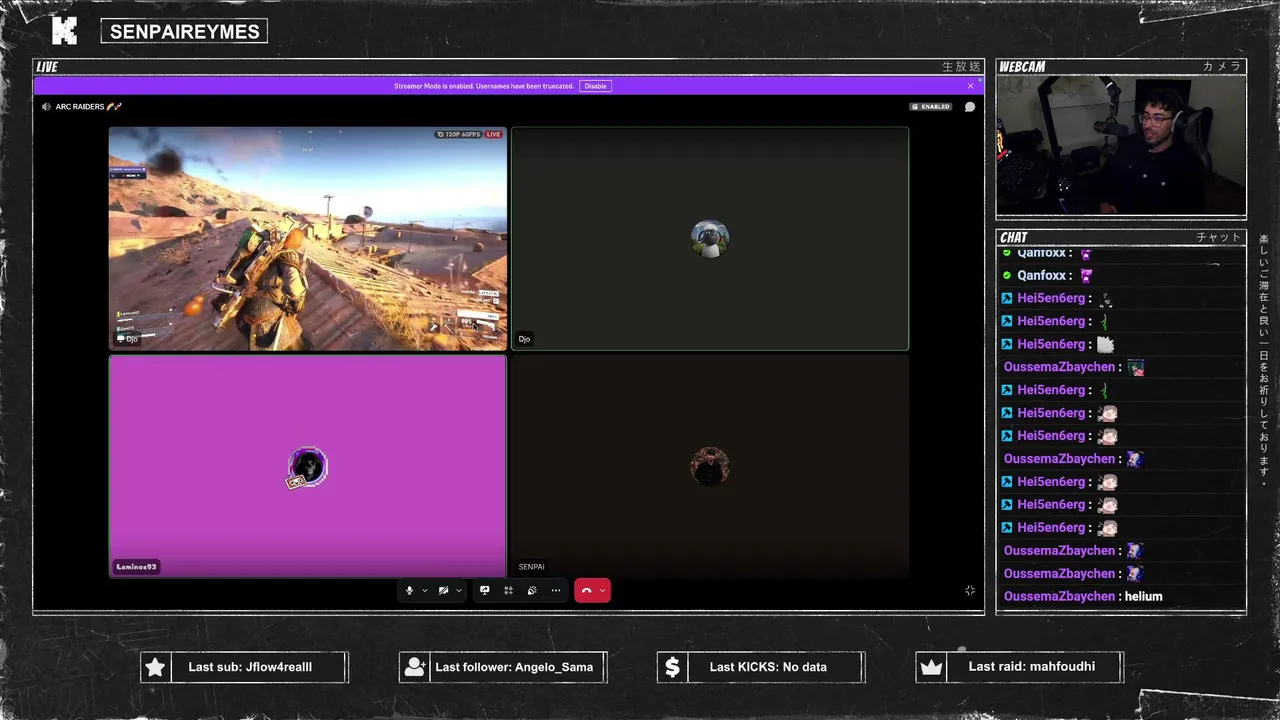The image size is (1280, 720).
Task: Click the WEBCAM panel heading
Action: 1023,67
